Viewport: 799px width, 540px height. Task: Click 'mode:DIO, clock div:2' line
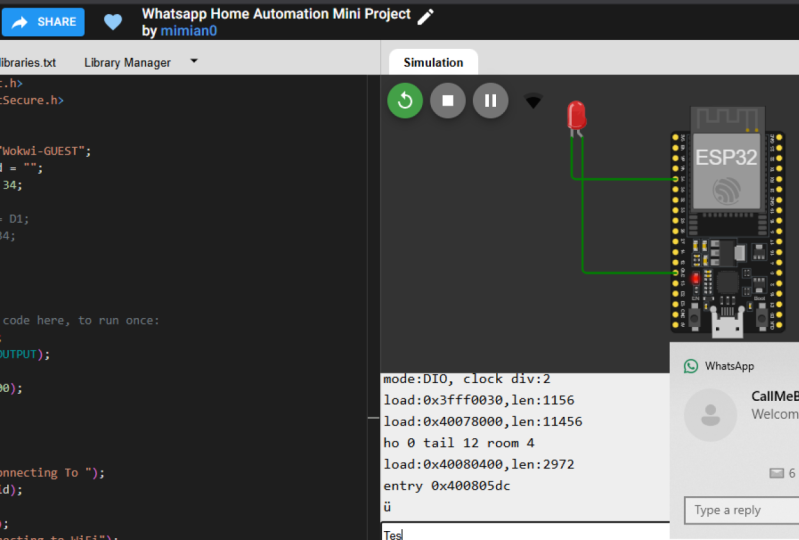[x=467, y=379]
